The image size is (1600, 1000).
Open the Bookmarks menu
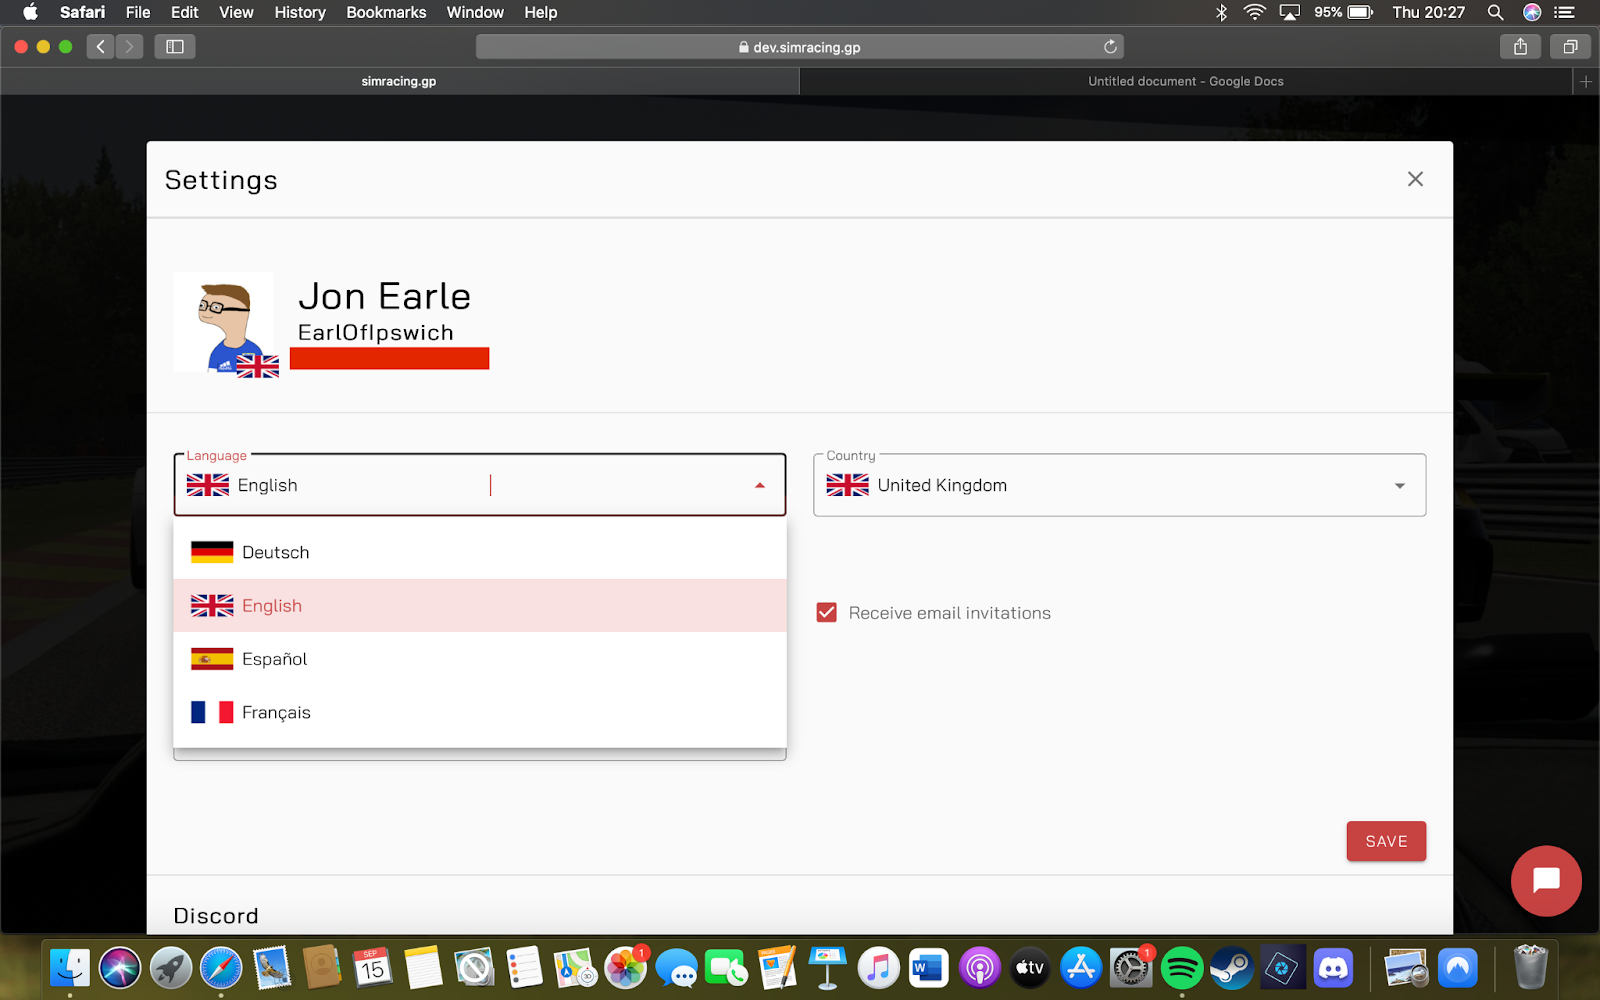point(386,12)
